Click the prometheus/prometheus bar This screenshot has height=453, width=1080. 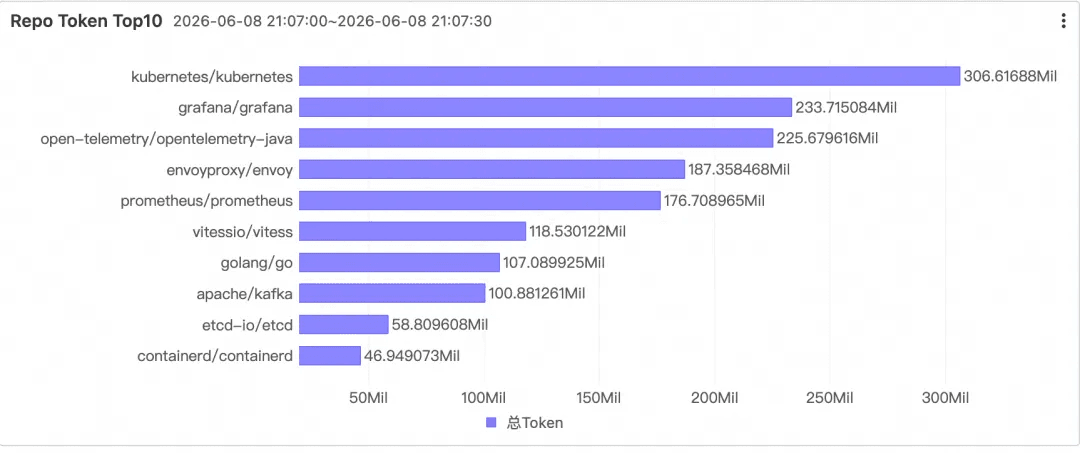(x=480, y=200)
